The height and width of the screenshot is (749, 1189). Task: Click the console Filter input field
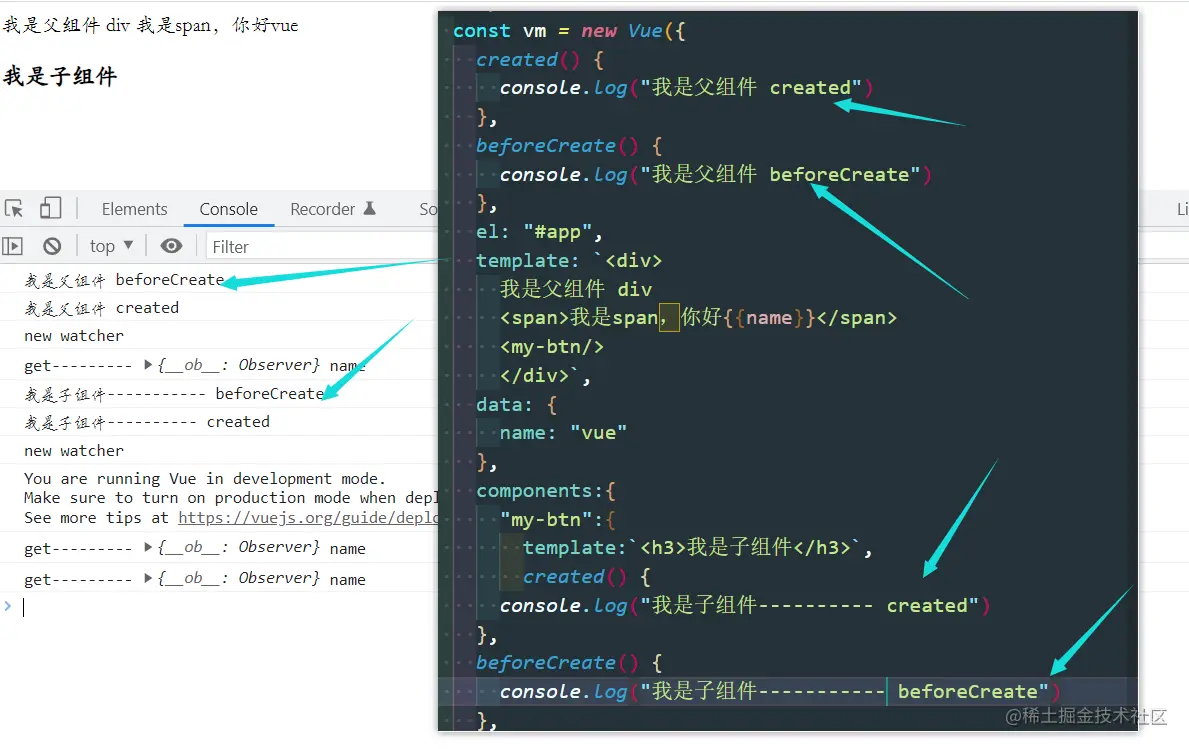pyautogui.click(x=322, y=246)
